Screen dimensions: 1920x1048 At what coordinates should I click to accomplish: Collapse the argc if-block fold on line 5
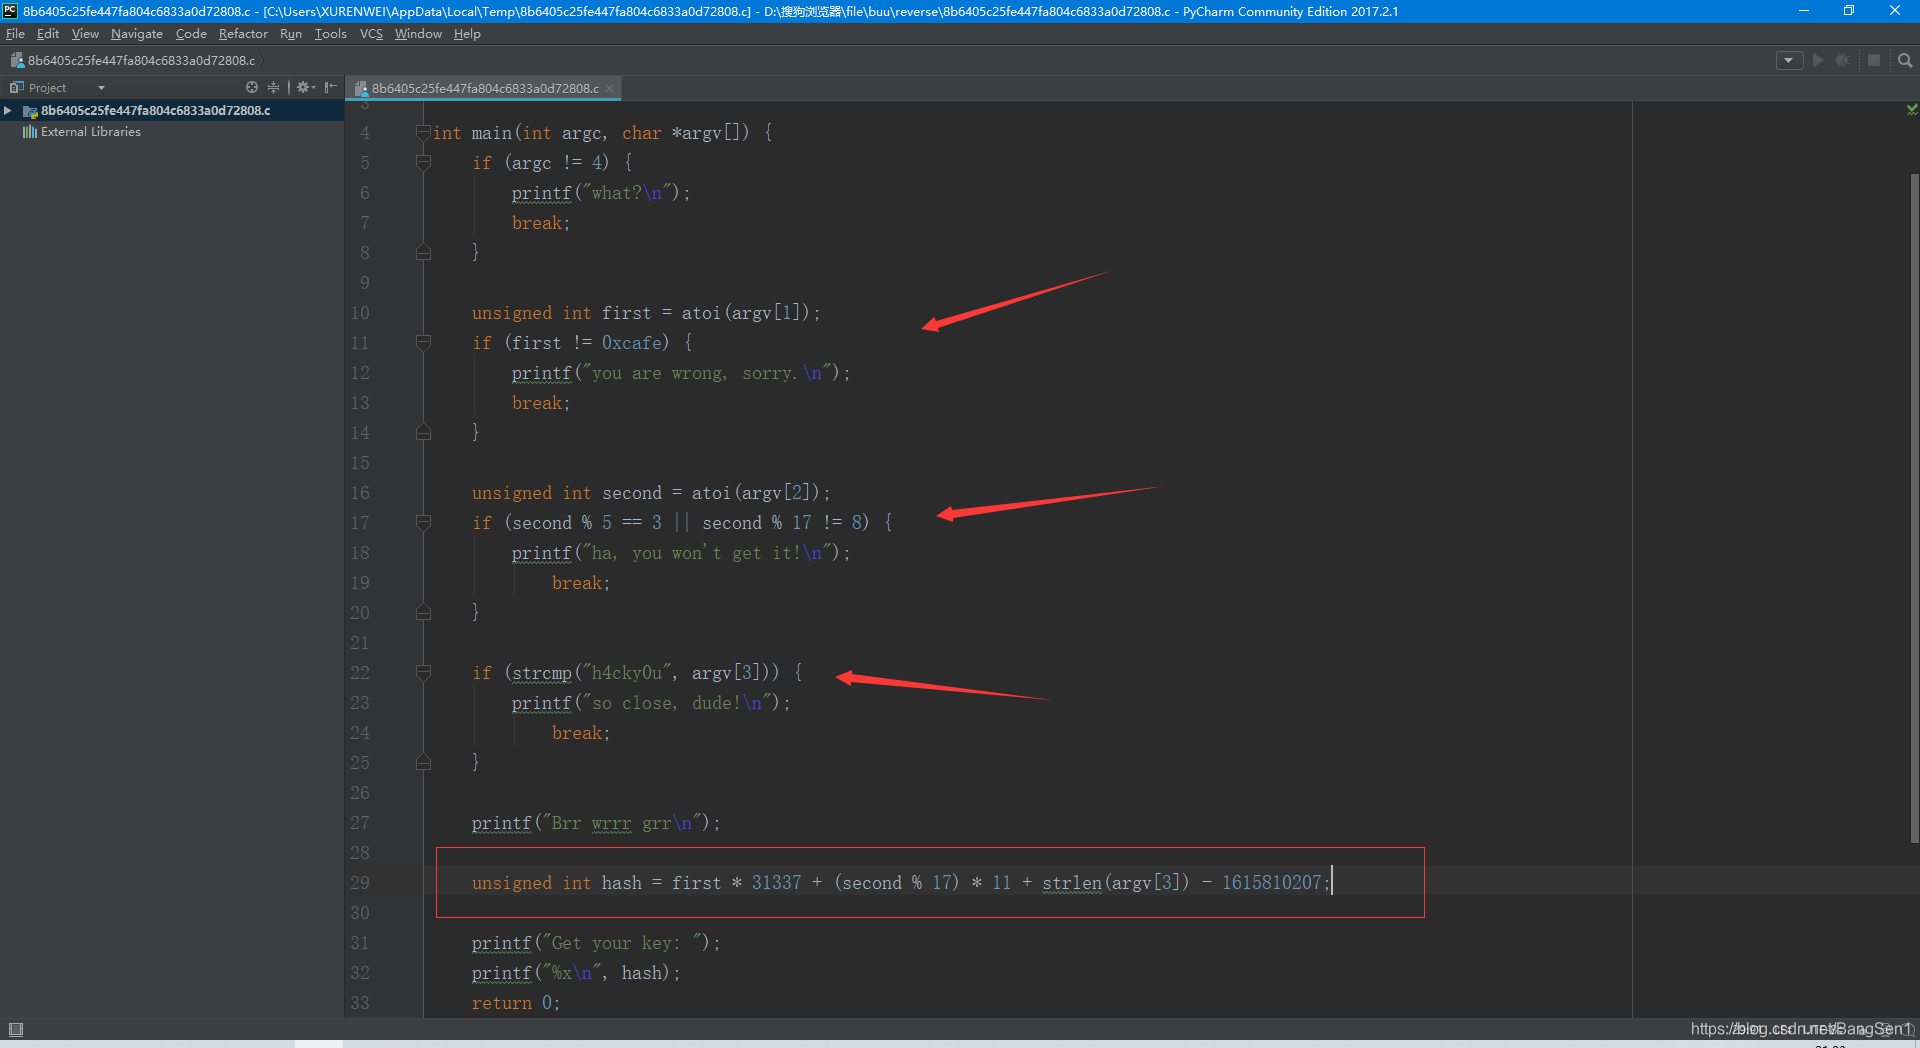pos(423,162)
